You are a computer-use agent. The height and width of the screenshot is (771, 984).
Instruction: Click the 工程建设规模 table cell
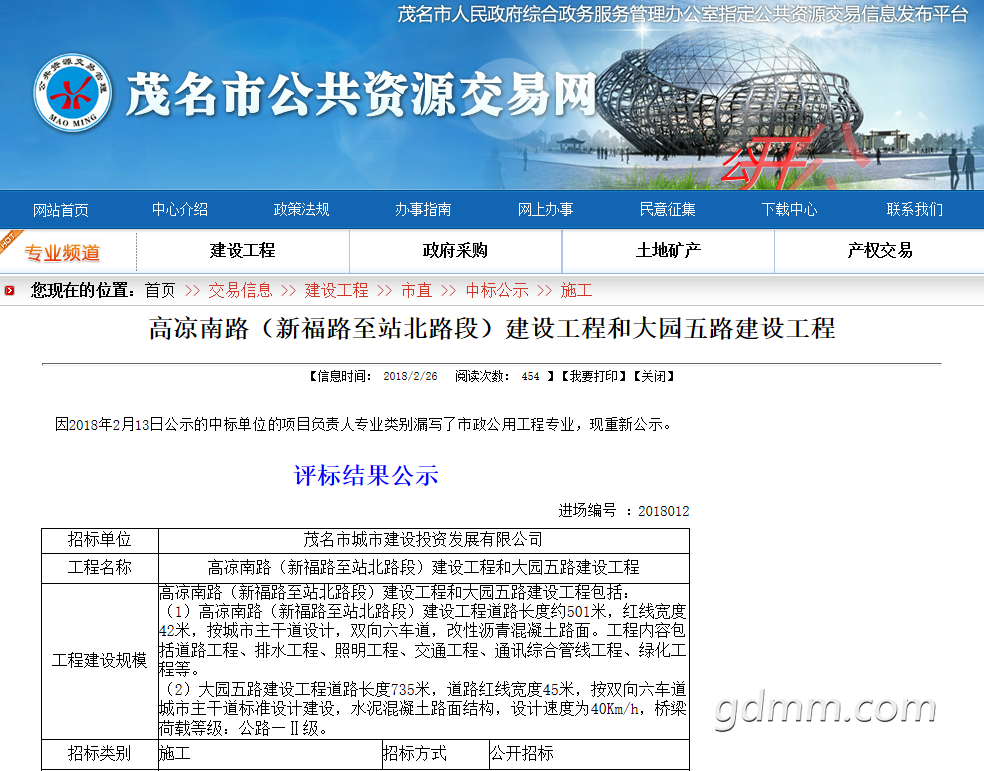(100, 661)
